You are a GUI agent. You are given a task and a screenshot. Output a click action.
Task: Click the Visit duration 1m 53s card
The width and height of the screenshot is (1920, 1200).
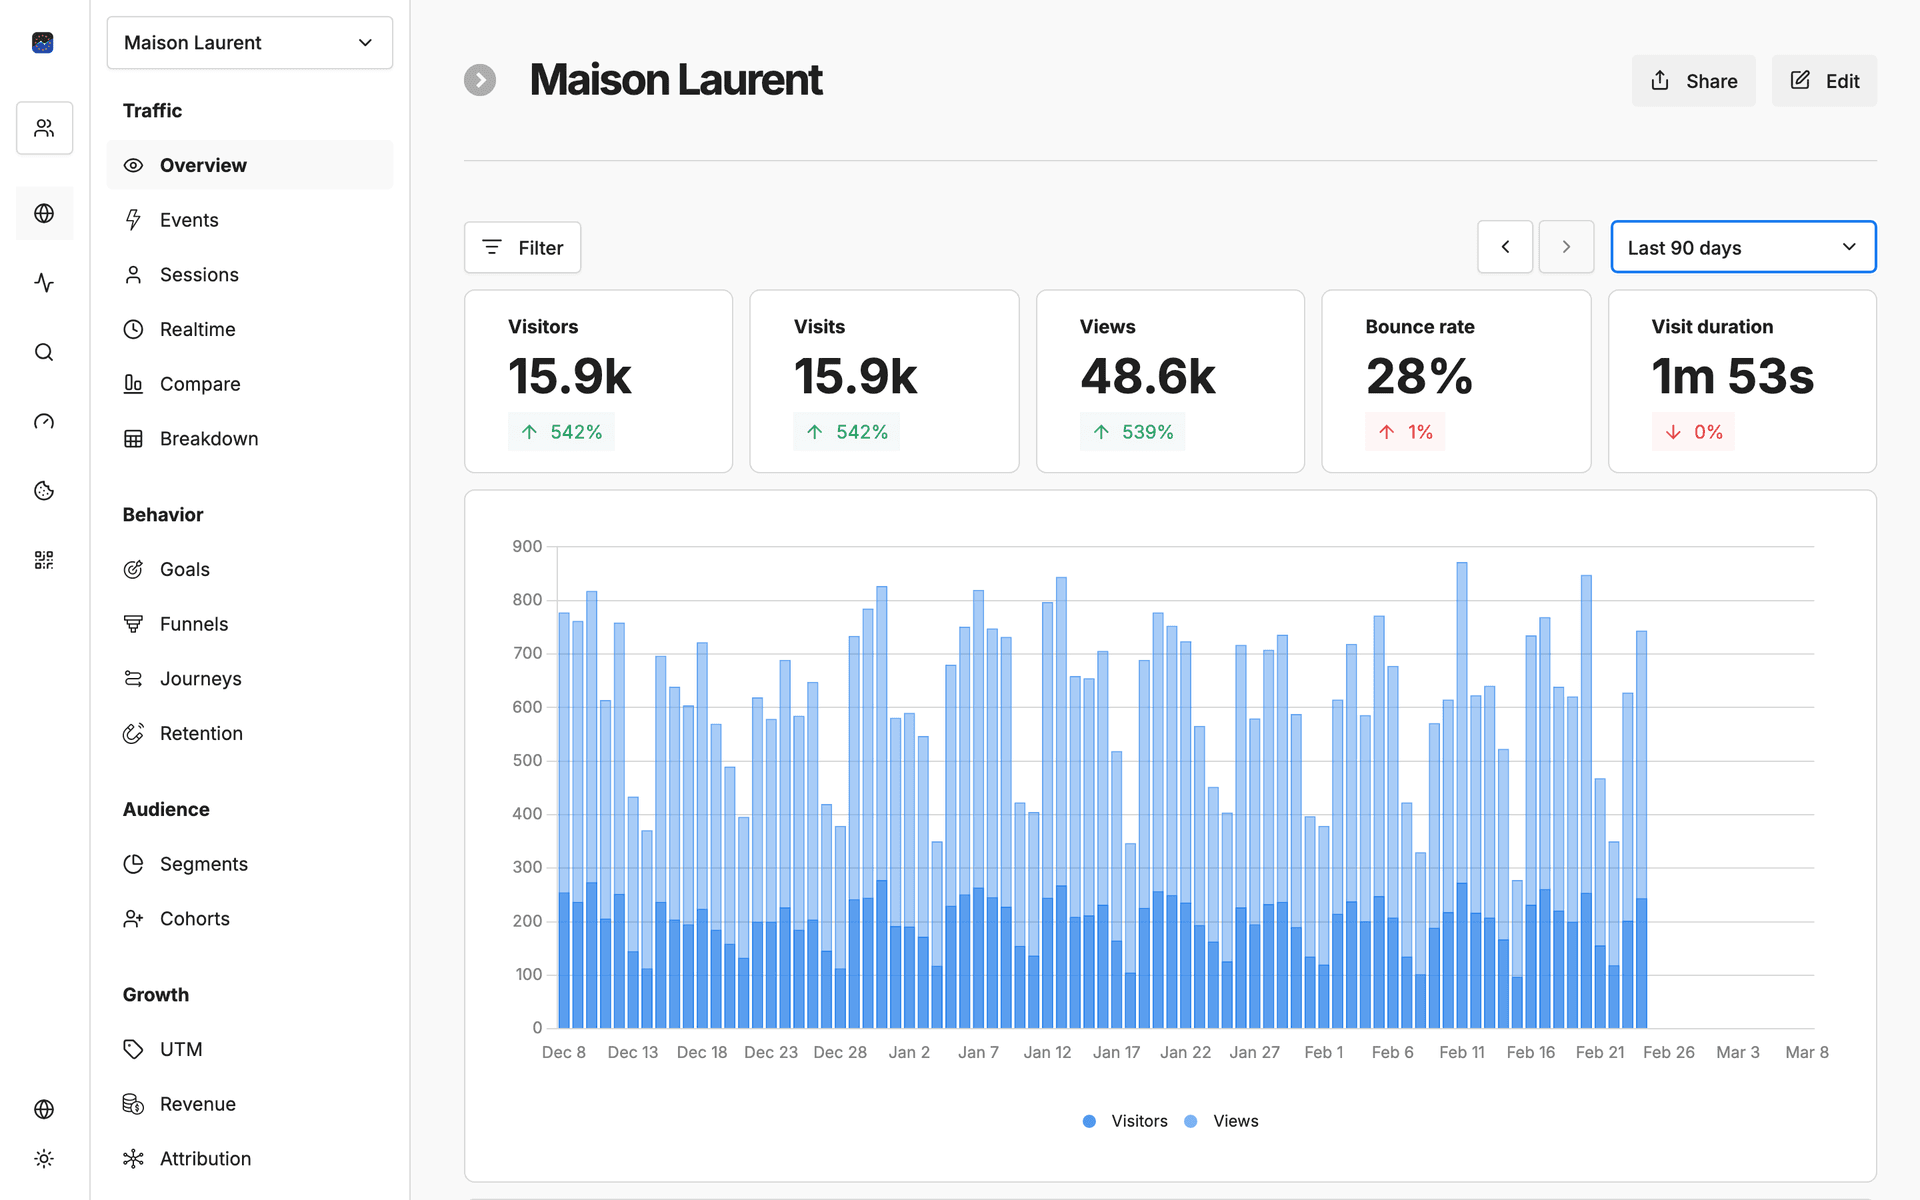pos(1742,381)
